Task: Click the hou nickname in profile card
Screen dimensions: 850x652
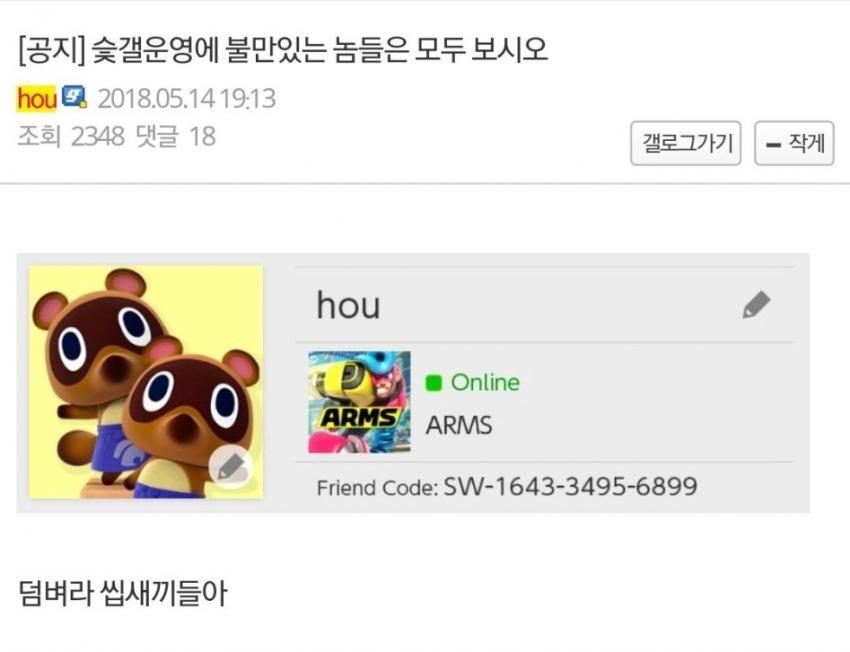Action: pos(348,305)
